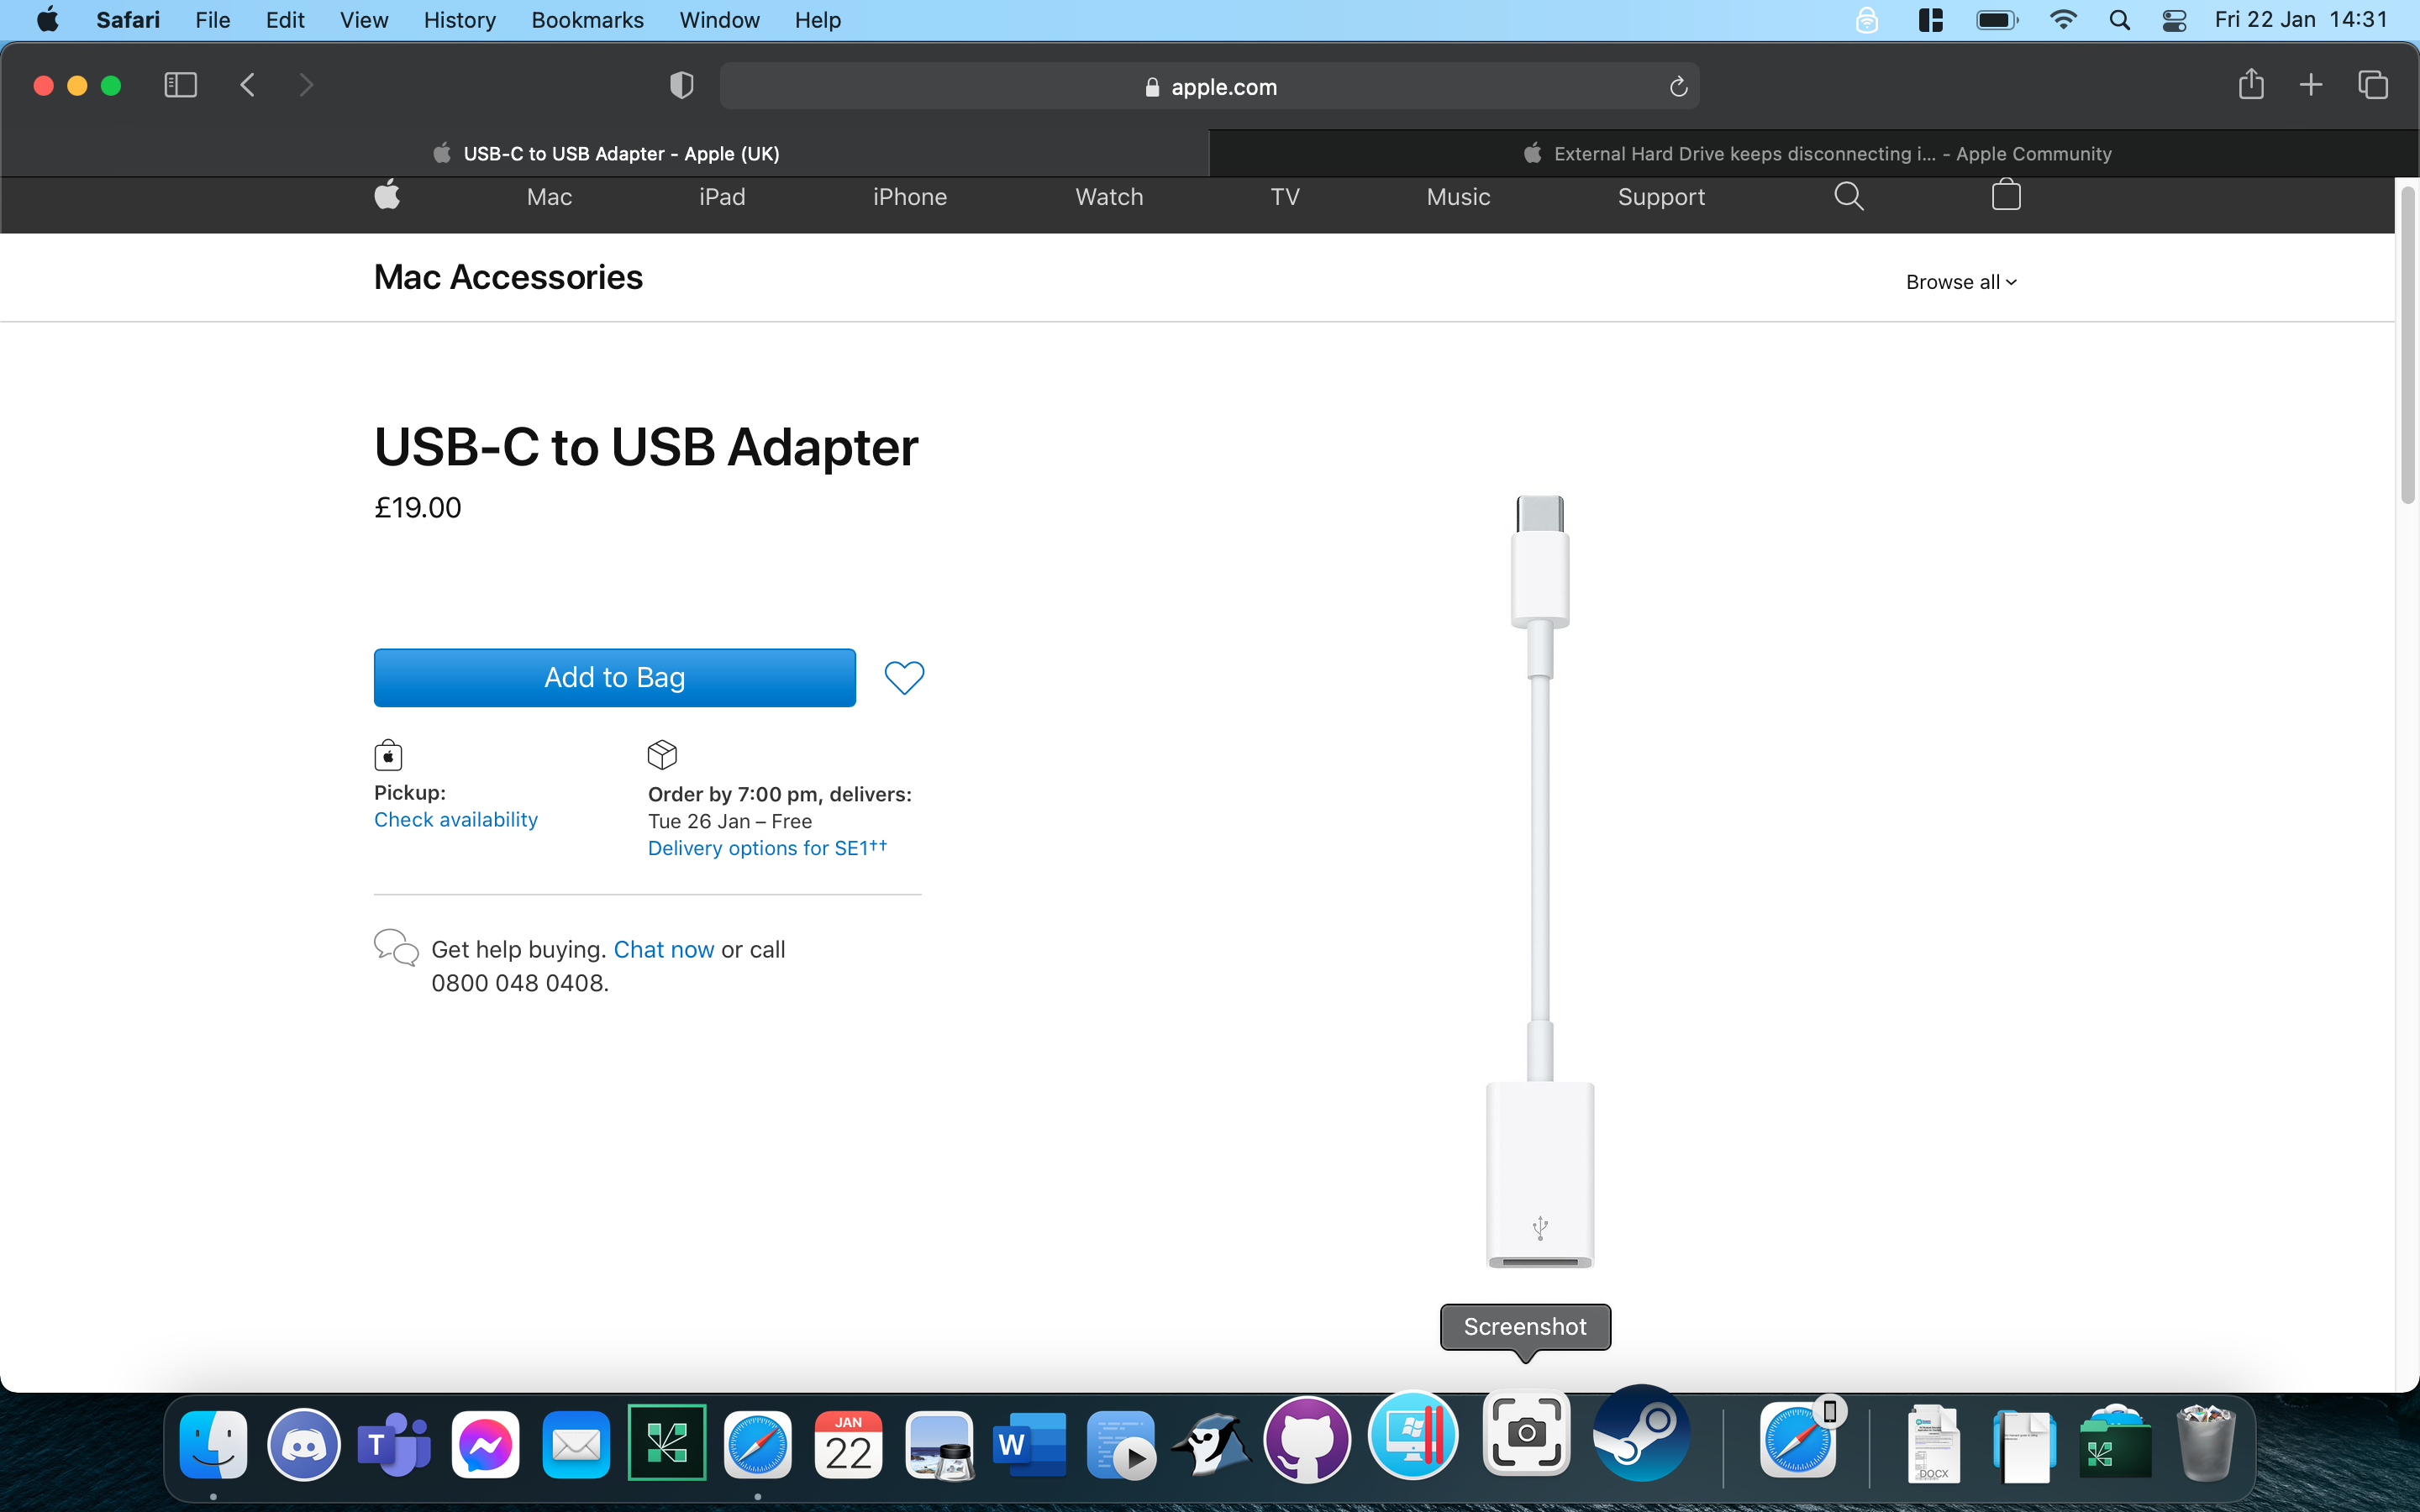
Task: Open the date and time menu
Action: [x=2300, y=19]
